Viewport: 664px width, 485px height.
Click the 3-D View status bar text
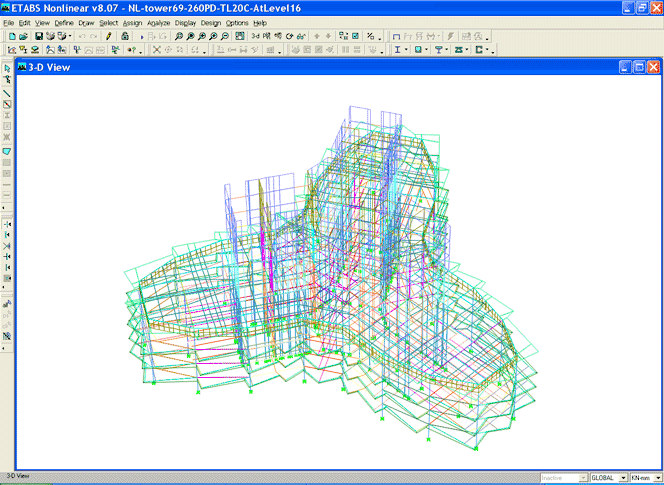18,476
